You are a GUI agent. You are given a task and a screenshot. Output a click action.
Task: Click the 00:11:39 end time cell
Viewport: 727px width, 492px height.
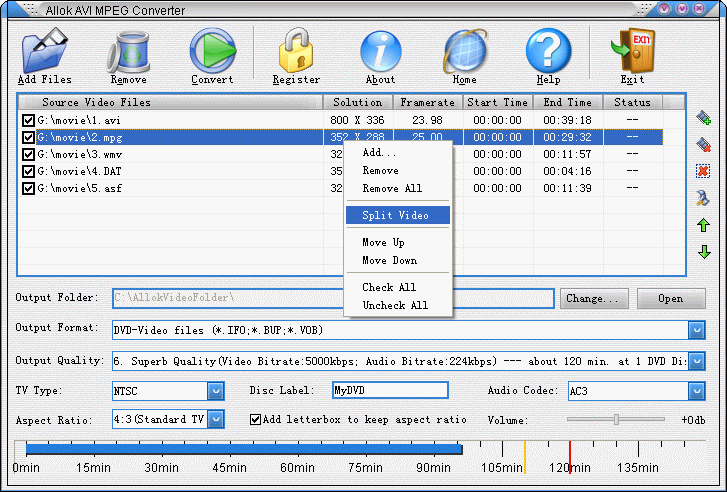568,188
